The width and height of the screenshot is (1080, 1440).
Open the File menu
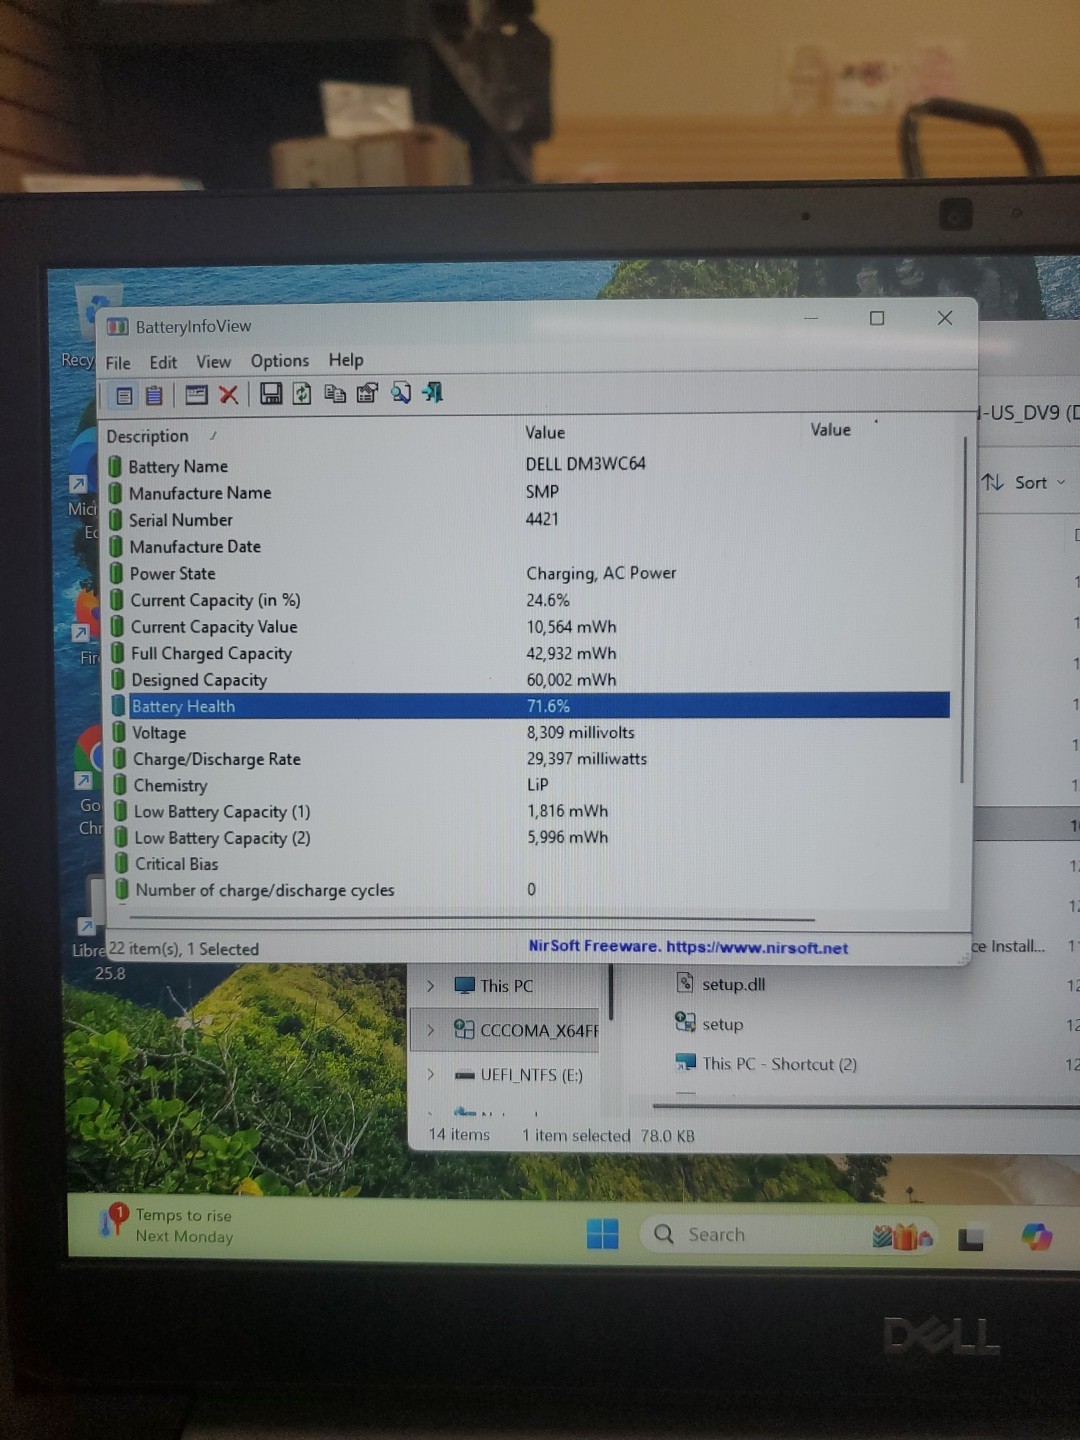point(118,363)
